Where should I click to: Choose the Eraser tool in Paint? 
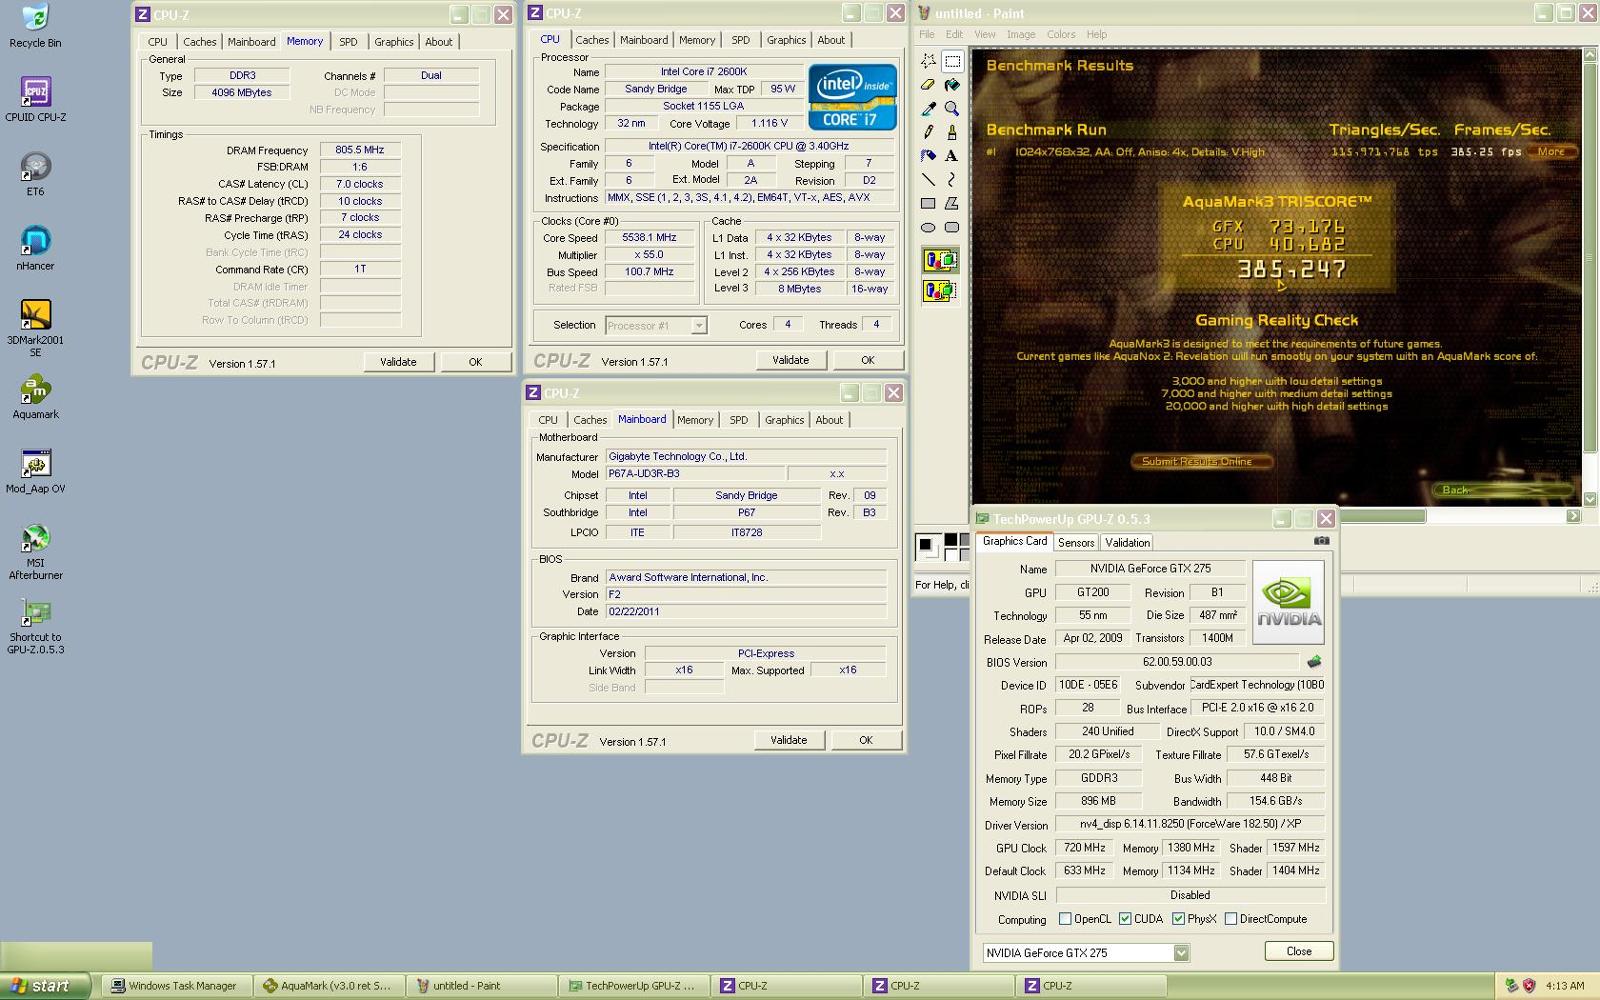(x=928, y=85)
